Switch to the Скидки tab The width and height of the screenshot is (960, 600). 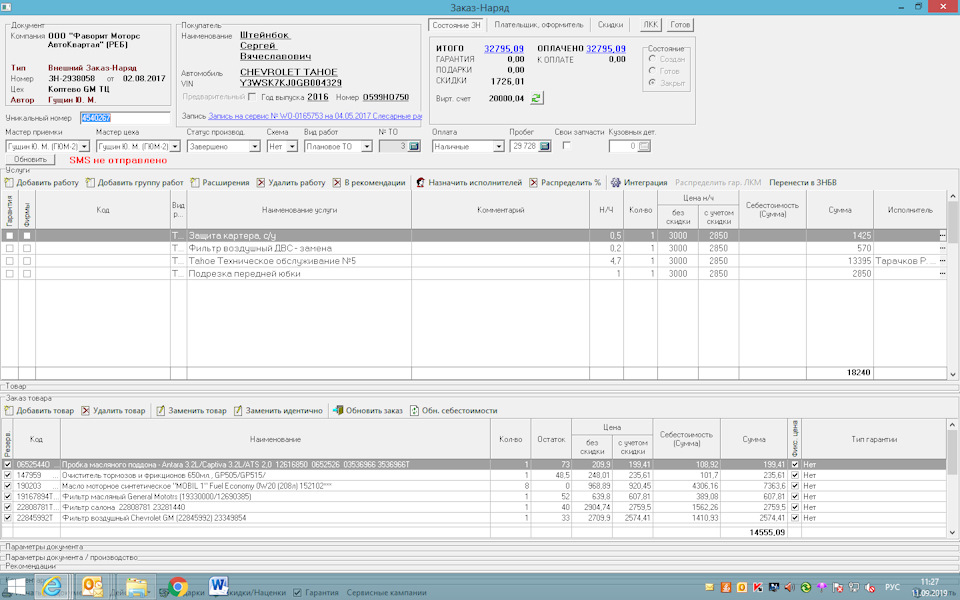(x=610, y=24)
